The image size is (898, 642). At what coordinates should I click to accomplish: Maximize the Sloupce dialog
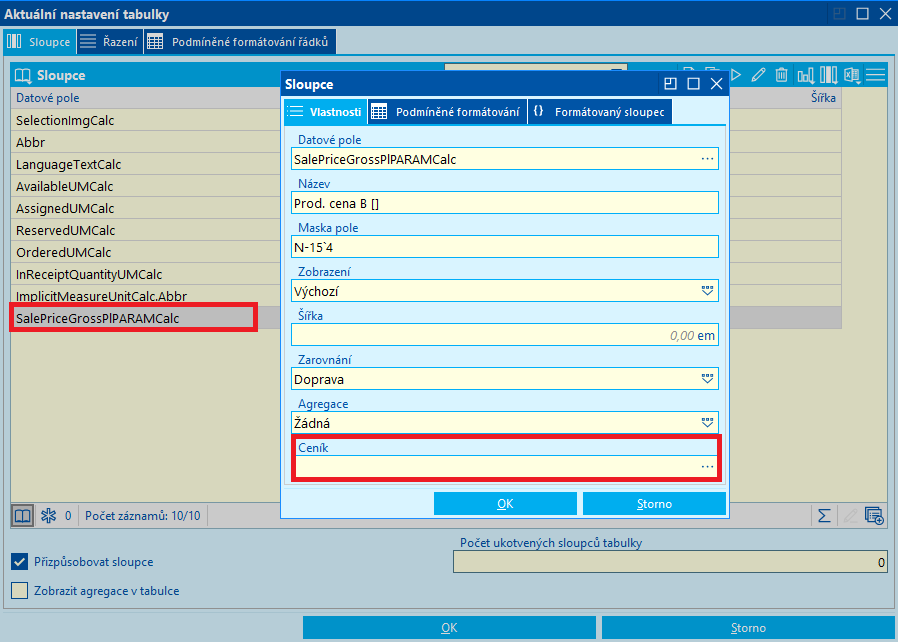[693, 84]
